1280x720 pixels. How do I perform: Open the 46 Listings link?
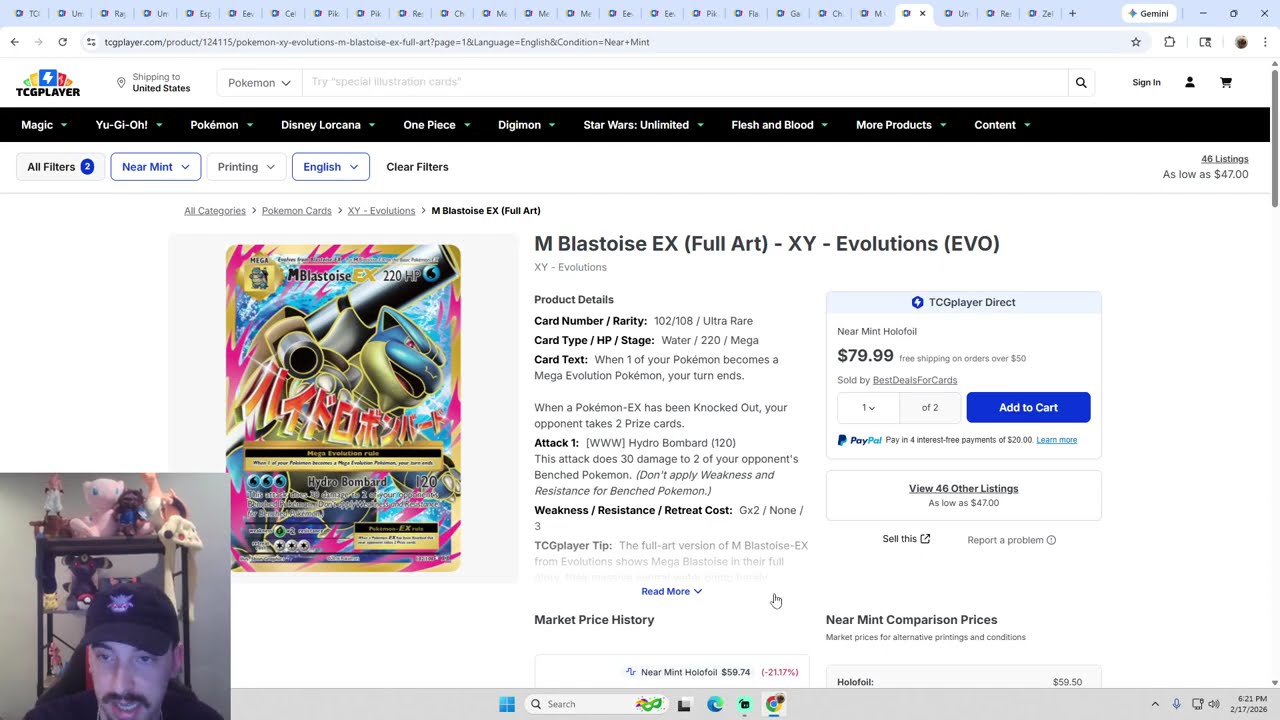[1224, 159]
